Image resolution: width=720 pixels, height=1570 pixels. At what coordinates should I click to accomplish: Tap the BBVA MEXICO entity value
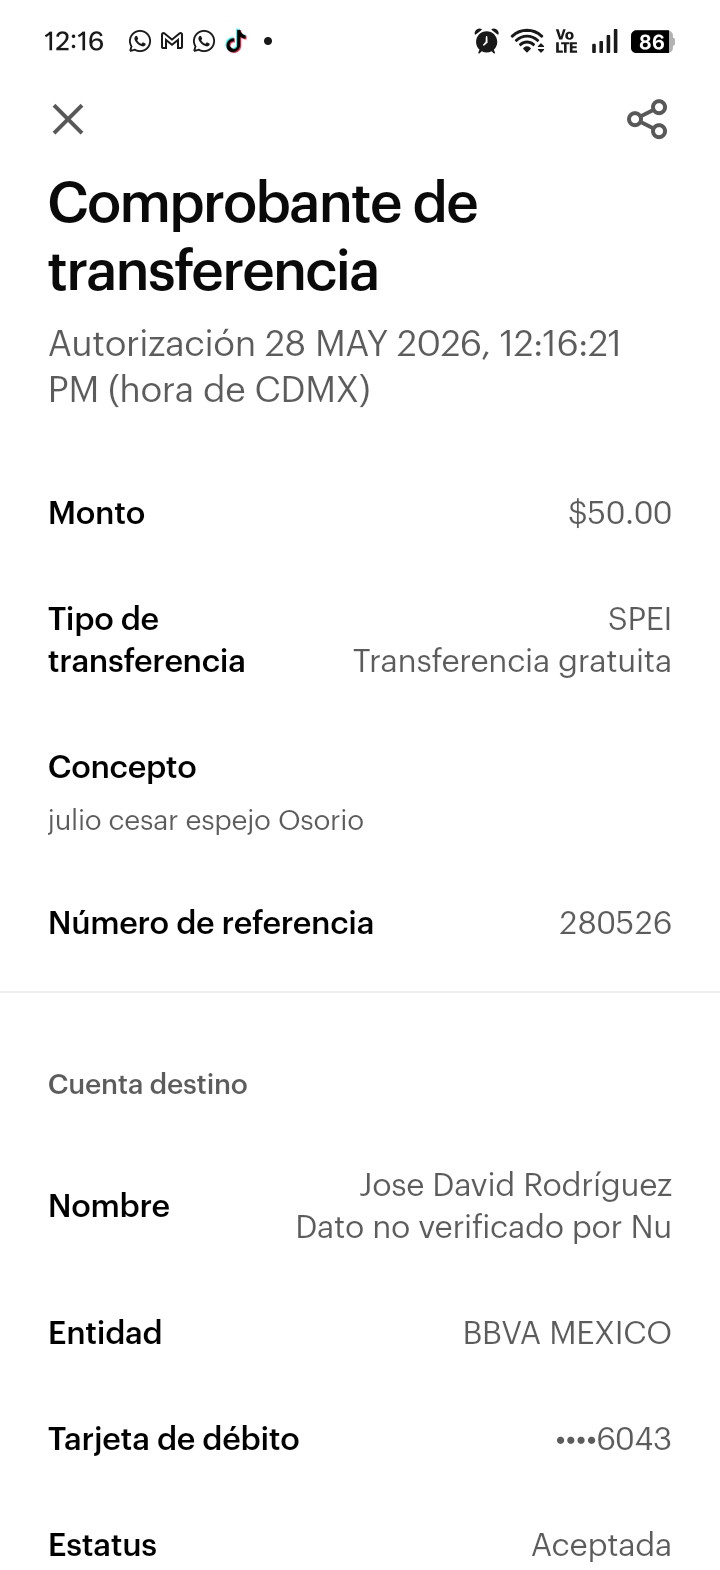pos(567,1333)
